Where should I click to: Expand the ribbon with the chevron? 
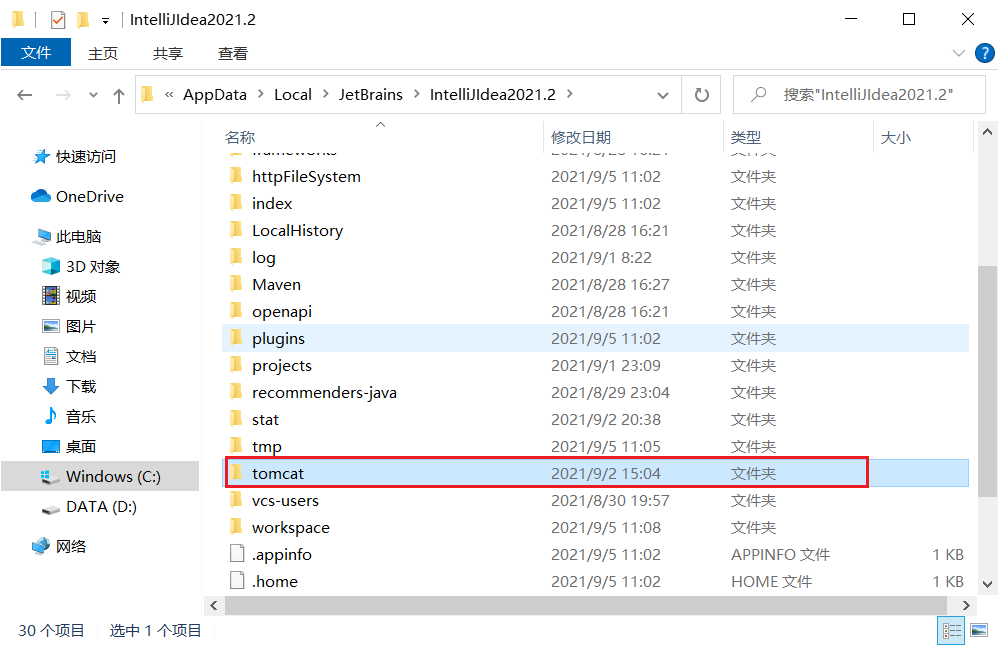(958, 54)
